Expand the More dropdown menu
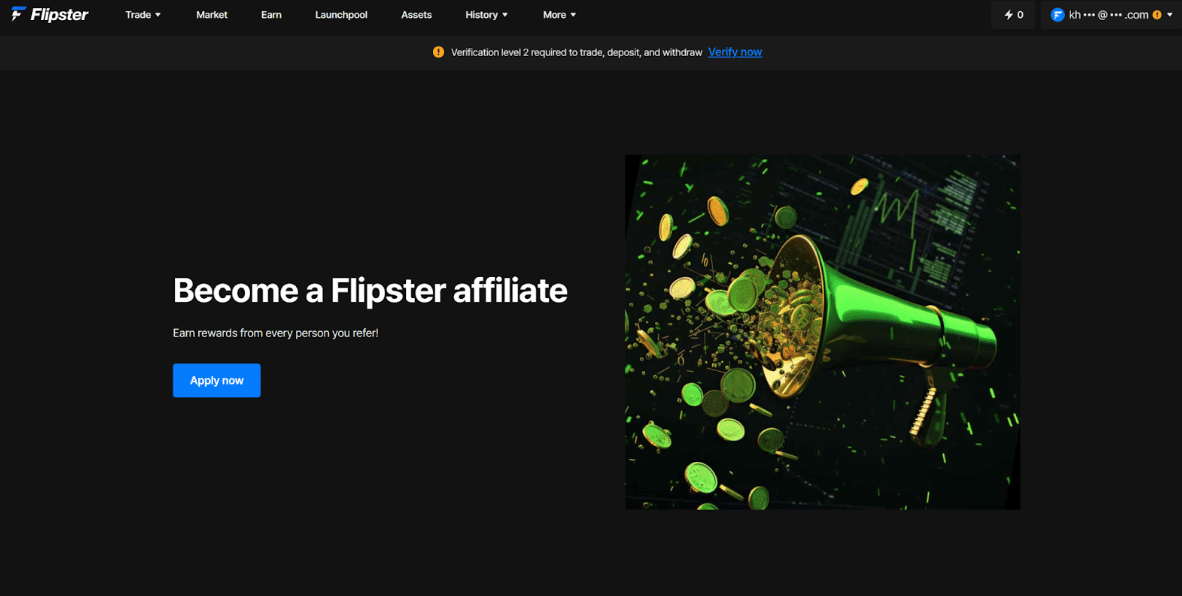Image resolution: width=1182 pixels, height=596 pixels. (559, 14)
